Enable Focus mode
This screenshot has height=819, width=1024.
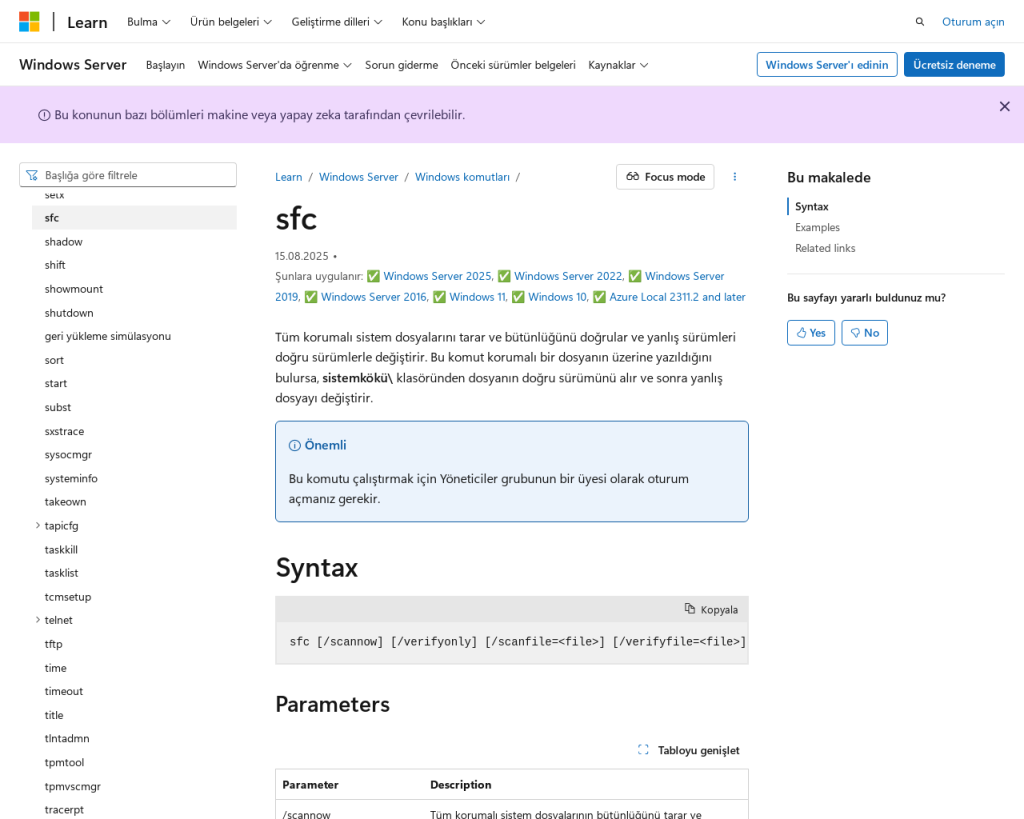[x=665, y=177]
